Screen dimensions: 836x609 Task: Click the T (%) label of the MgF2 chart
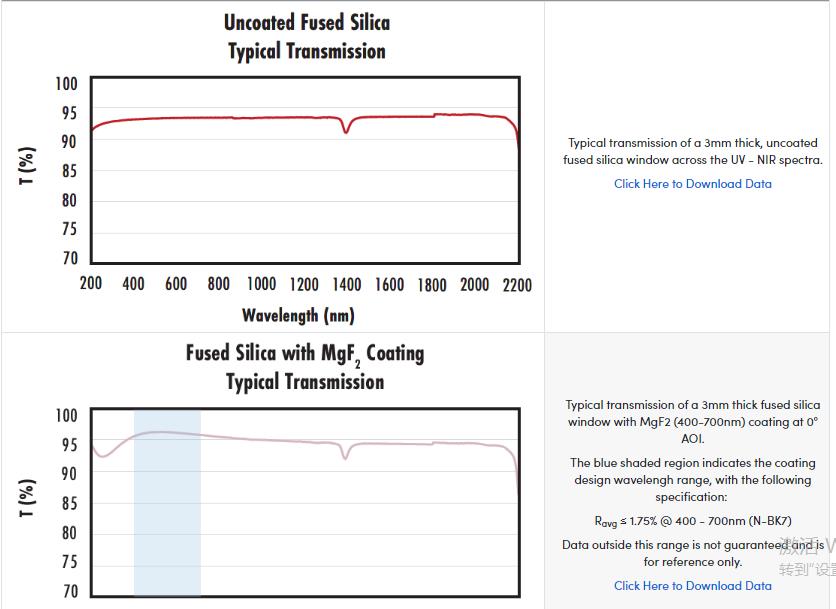click(28, 498)
